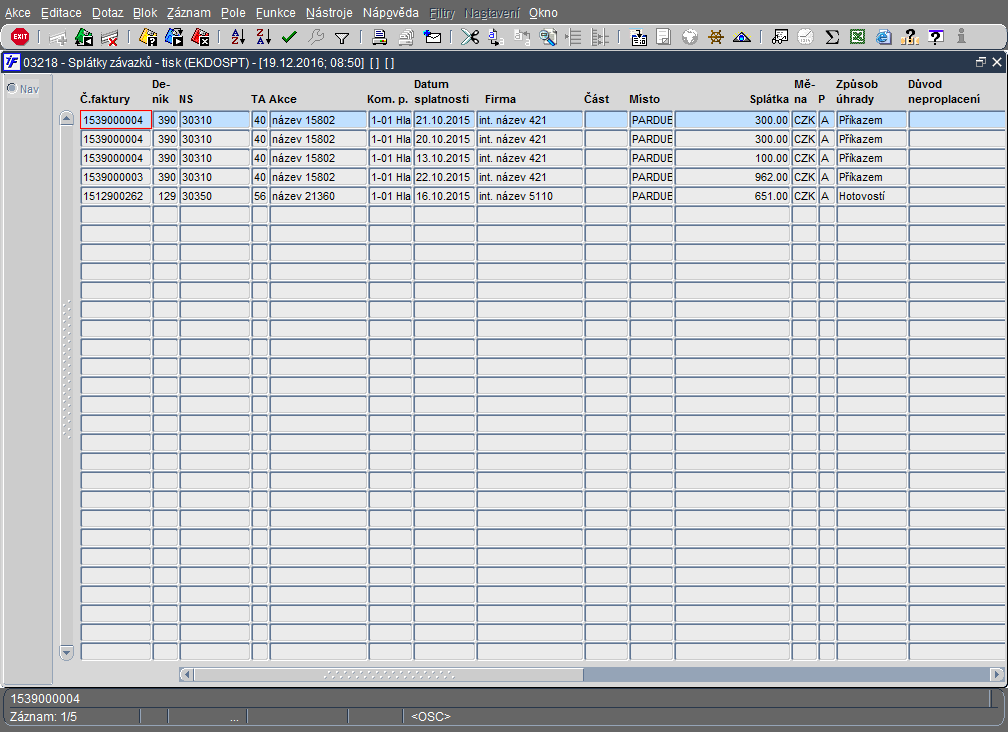Click the yellow enter-query icon
Screen dimensions: 1008x732
coord(148,37)
